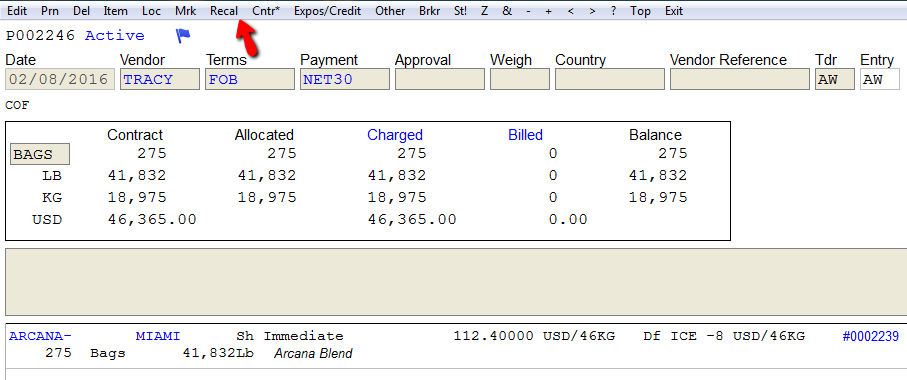
Task: Click the Balance LB value 41,832
Action: tap(658, 176)
